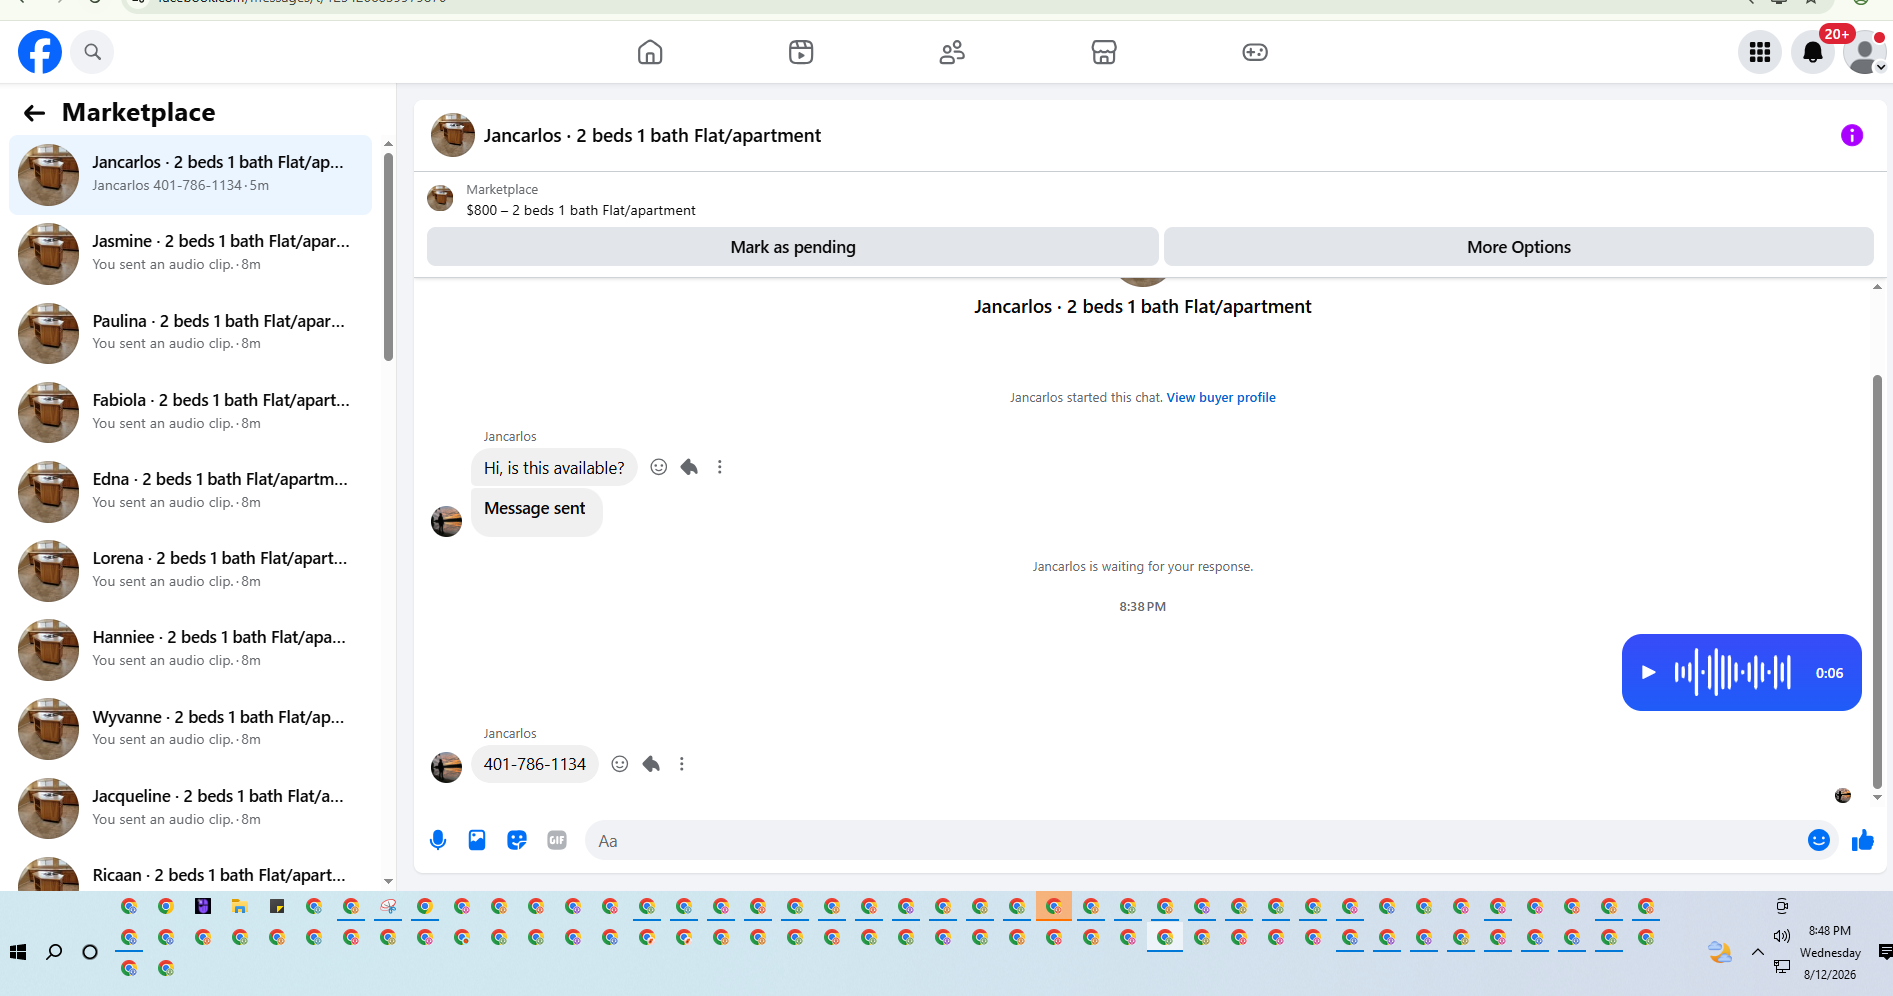The image size is (1893, 996).
Task: Select the Wyvanne chat
Action: (191, 729)
